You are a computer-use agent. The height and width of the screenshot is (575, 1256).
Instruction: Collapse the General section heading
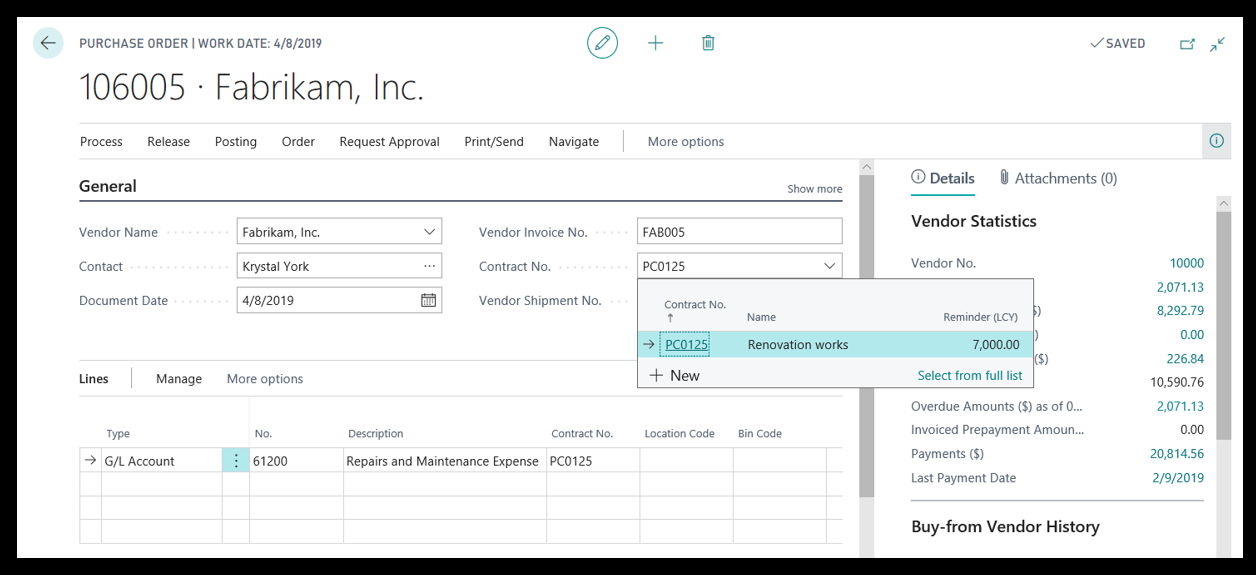[108, 186]
